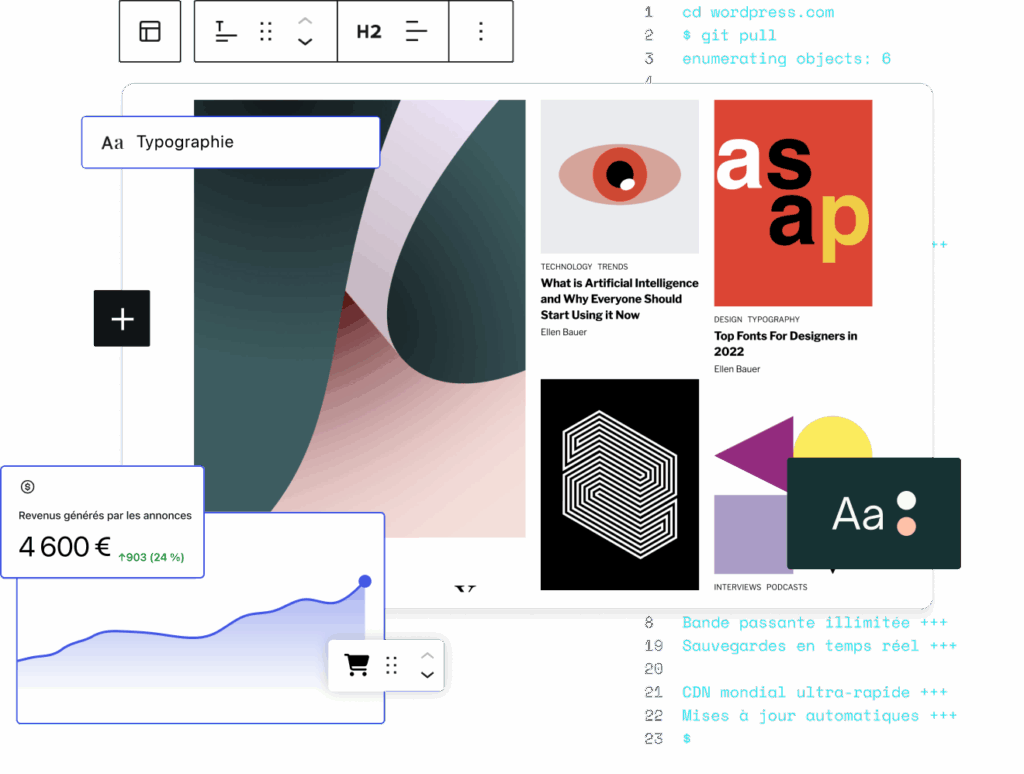
Task: Click the white color dot in style card
Action: coord(906,500)
